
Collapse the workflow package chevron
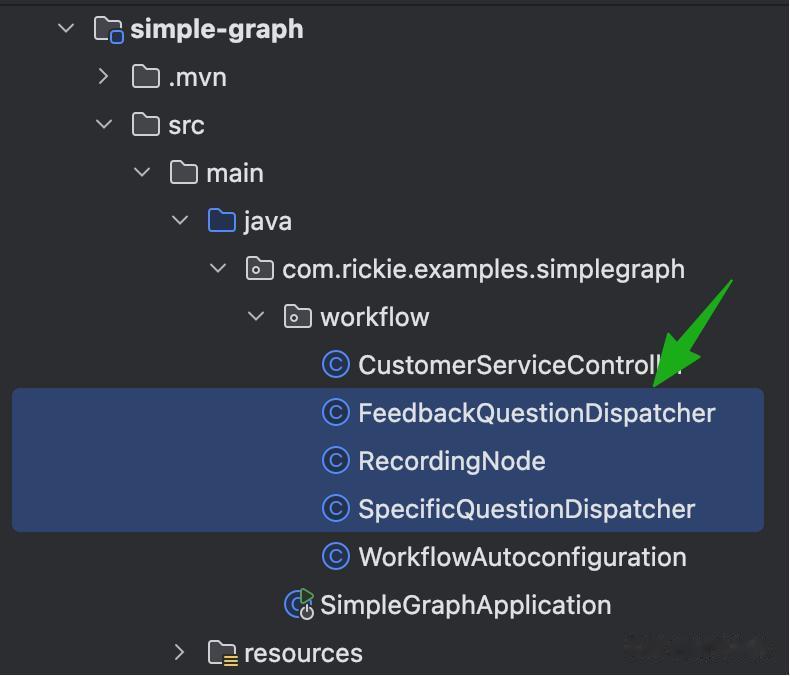pyautogui.click(x=256, y=317)
